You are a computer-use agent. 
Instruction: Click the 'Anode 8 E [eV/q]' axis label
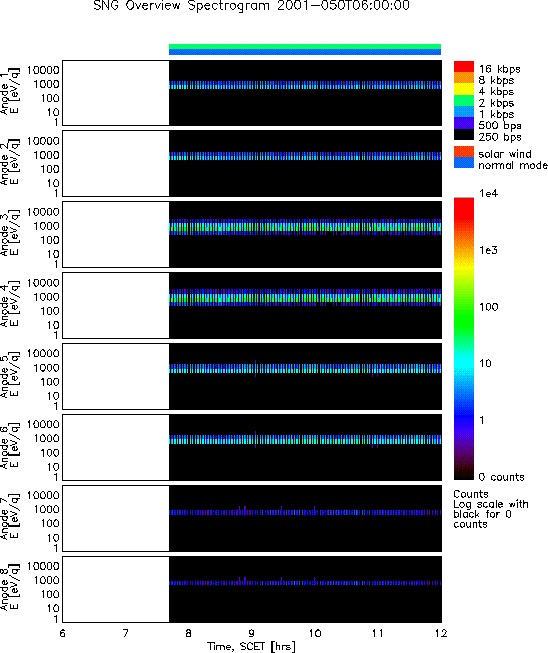pos(9,588)
